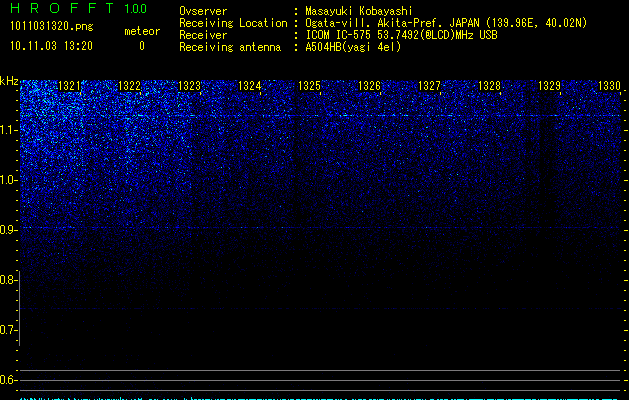
Task: Click the Receiver field label
Action: [x=203, y=35]
